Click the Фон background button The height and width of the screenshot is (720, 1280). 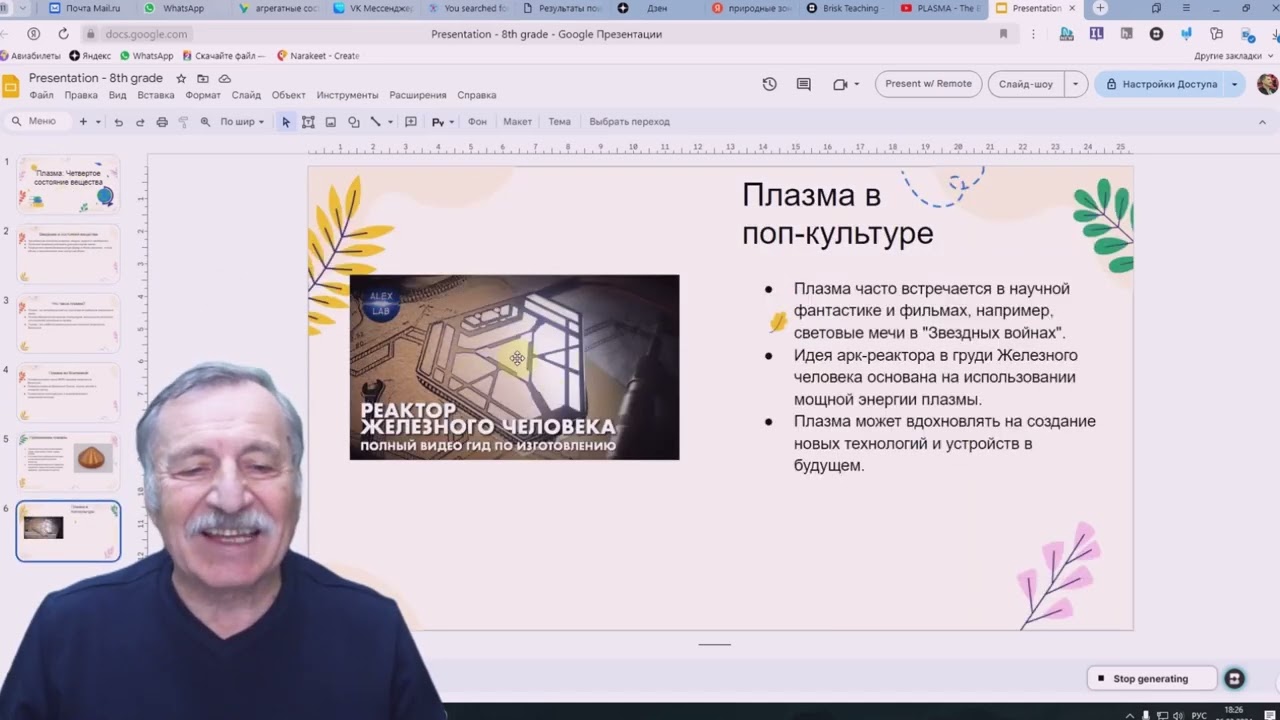tap(477, 122)
